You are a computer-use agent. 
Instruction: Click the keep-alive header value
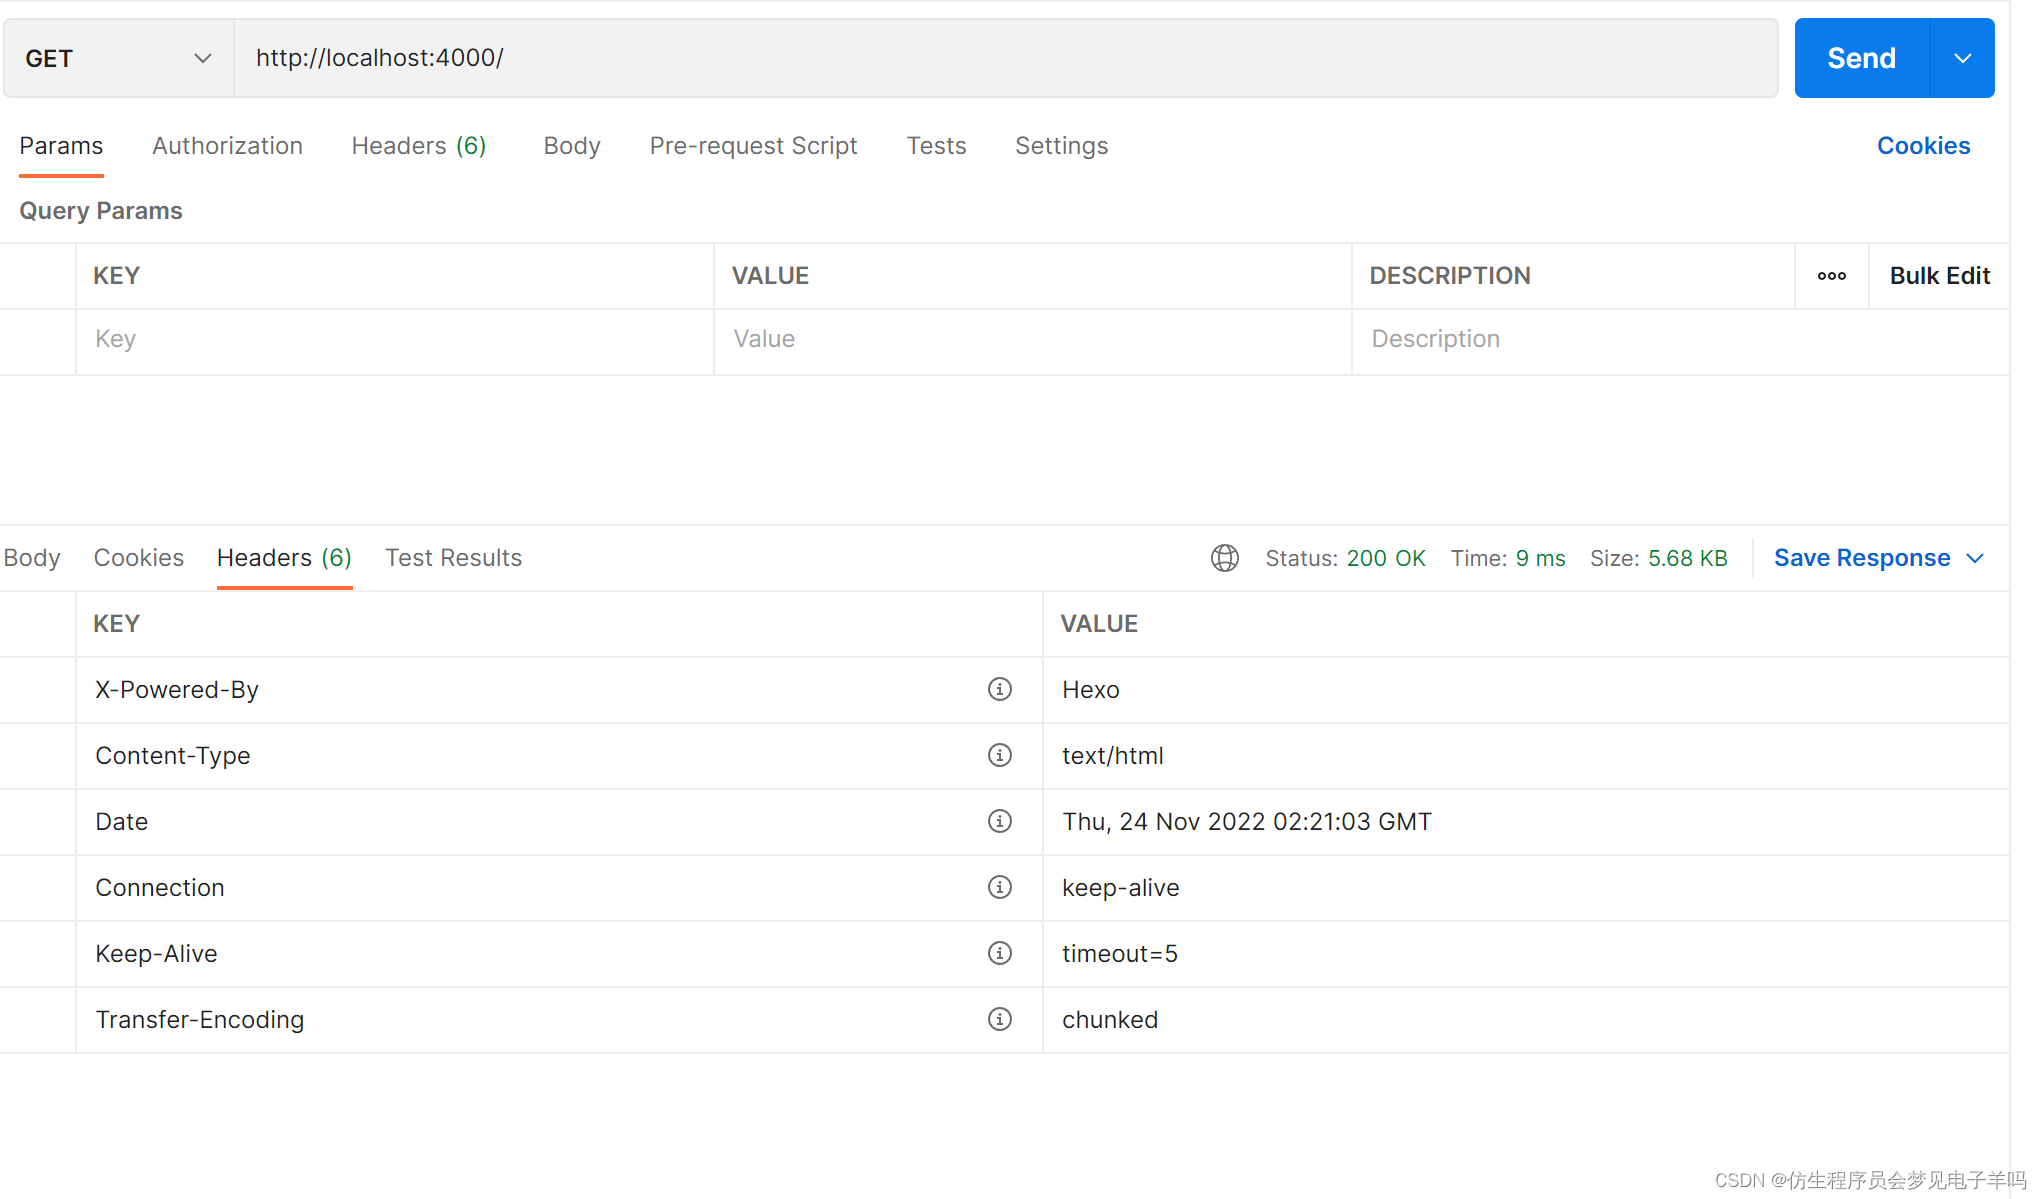[1120, 888]
